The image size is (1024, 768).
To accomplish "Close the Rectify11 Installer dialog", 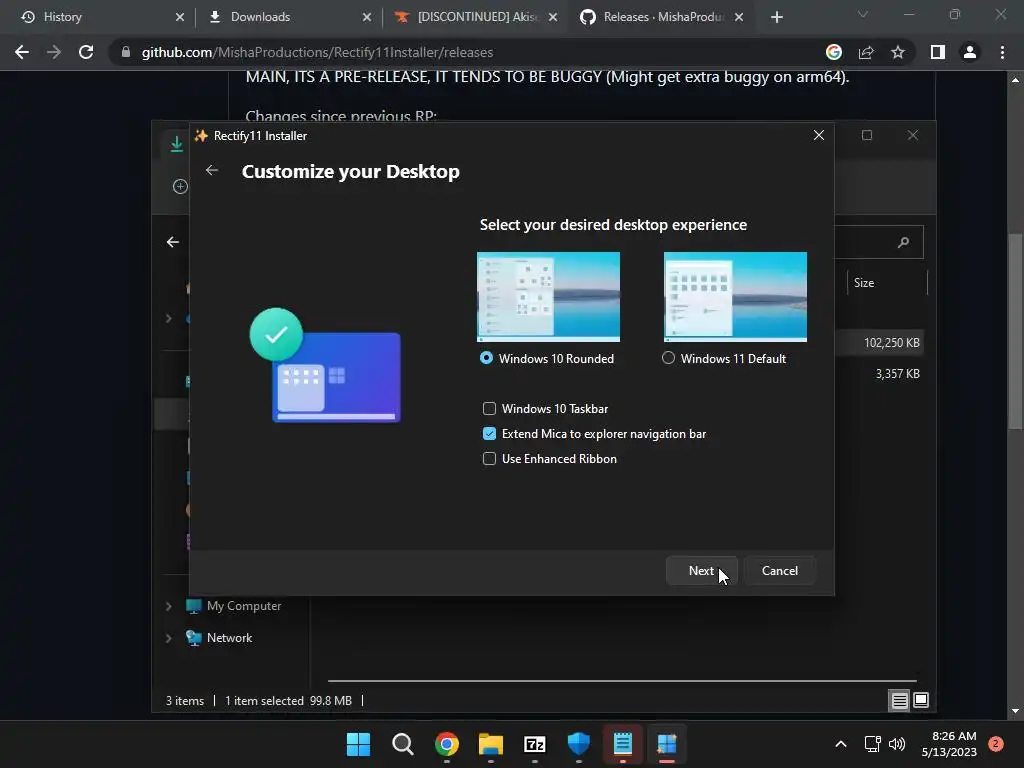I will pyautogui.click(x=818, y=135).
